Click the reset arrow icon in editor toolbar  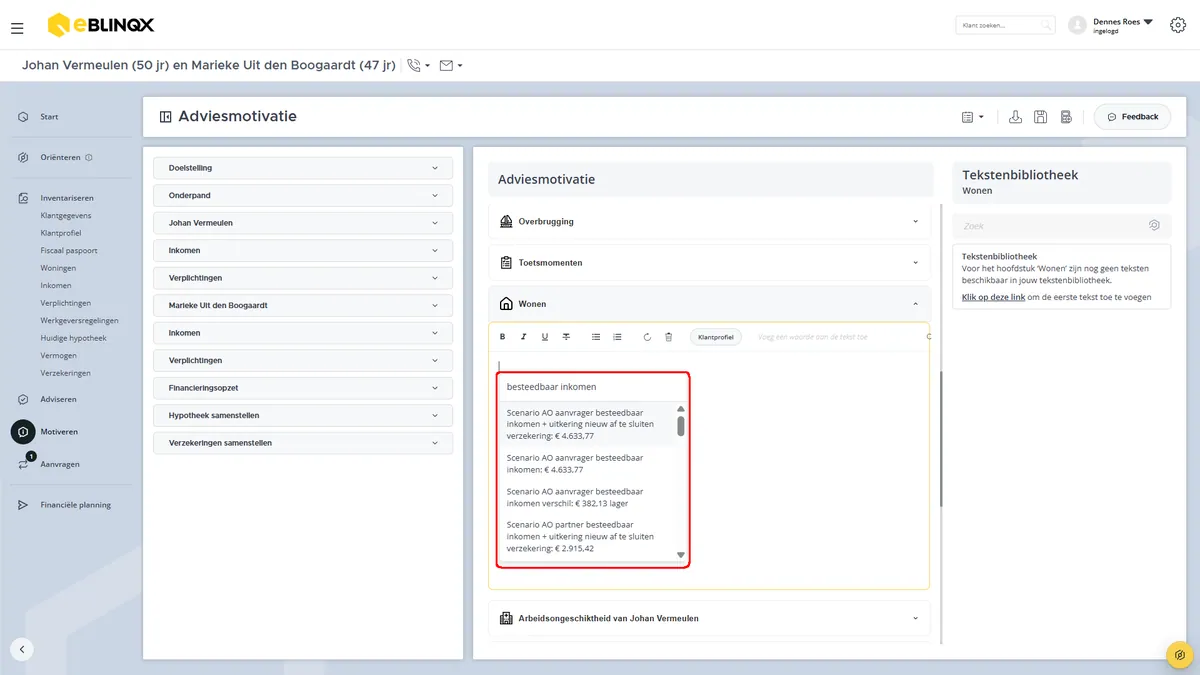(647, 337)
